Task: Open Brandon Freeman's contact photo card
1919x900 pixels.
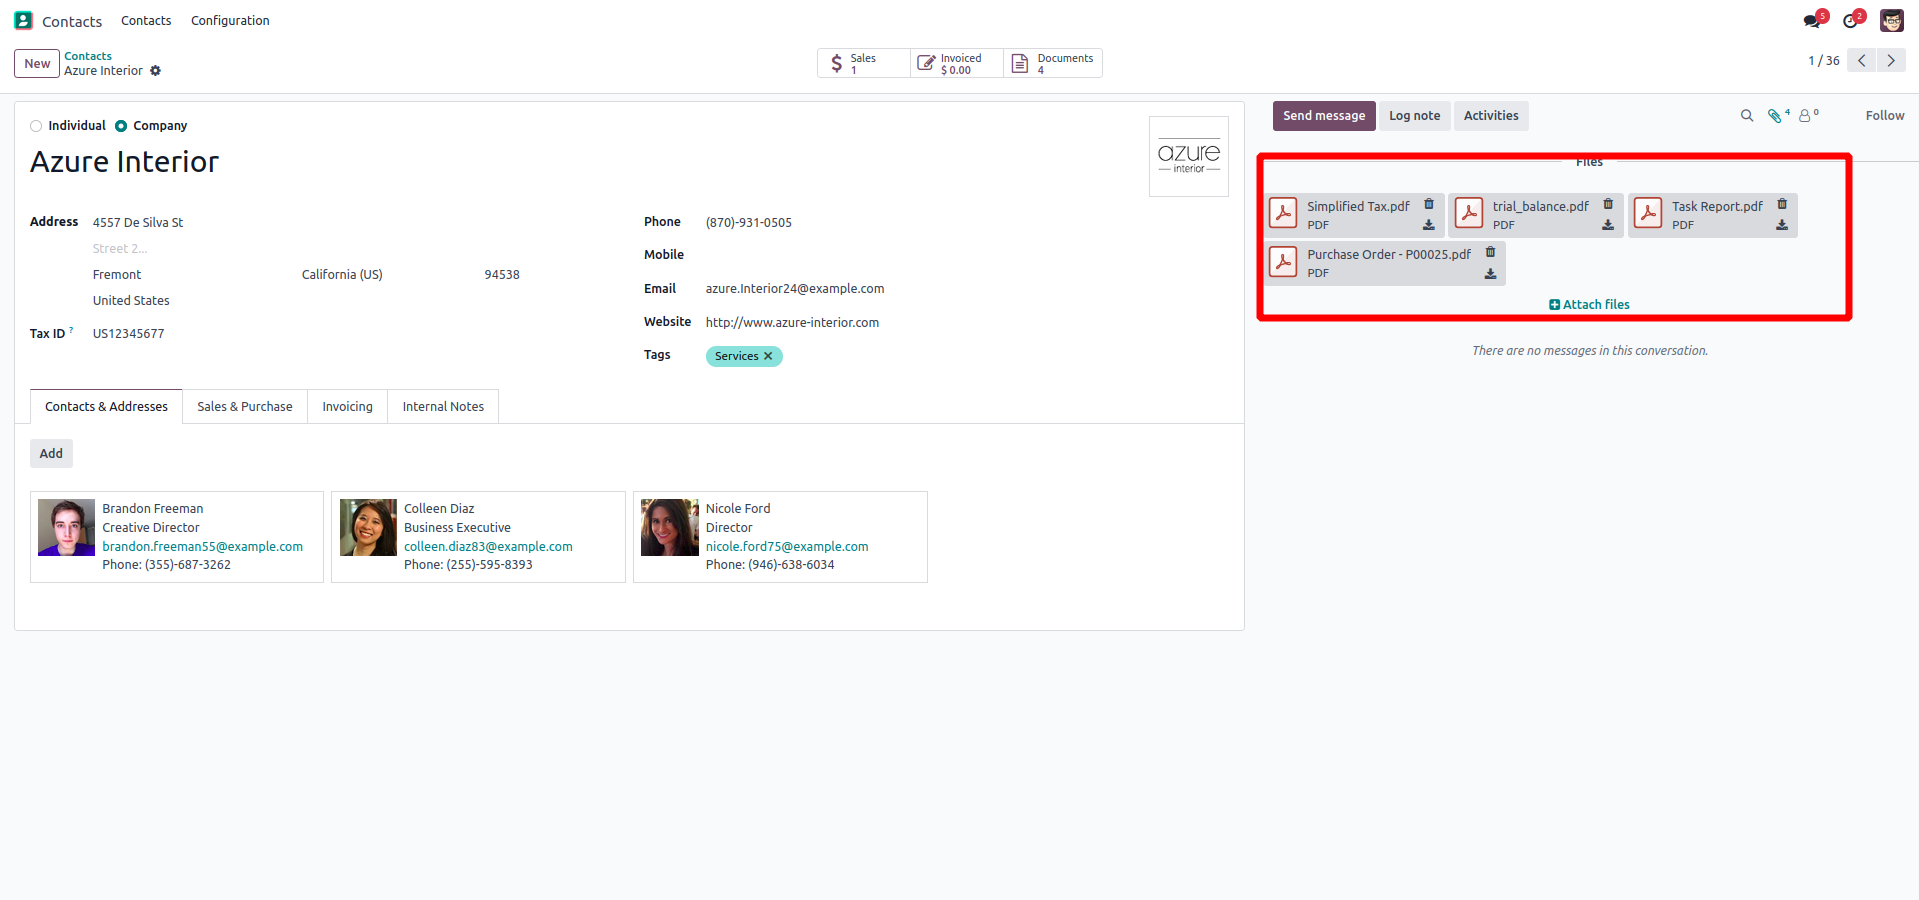Action: [x=66, y=528]
